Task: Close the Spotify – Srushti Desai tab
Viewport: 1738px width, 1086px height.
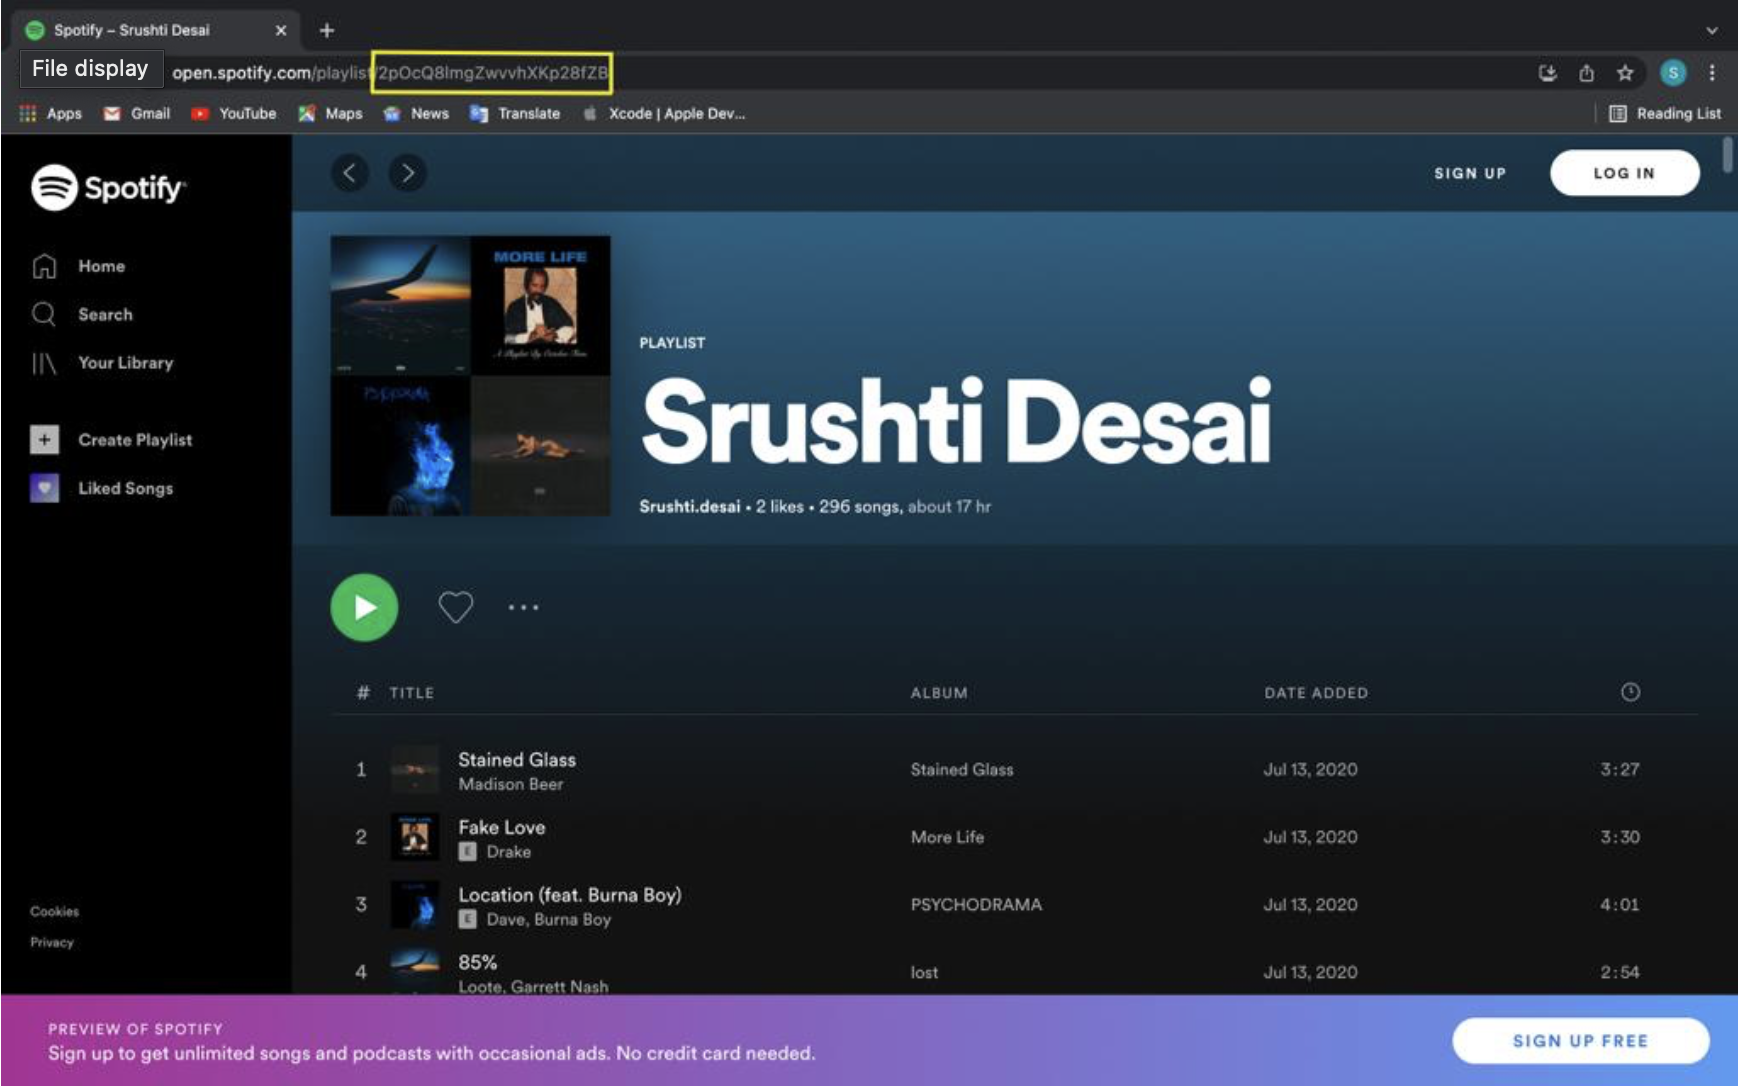Action: (x=281, y=30)
